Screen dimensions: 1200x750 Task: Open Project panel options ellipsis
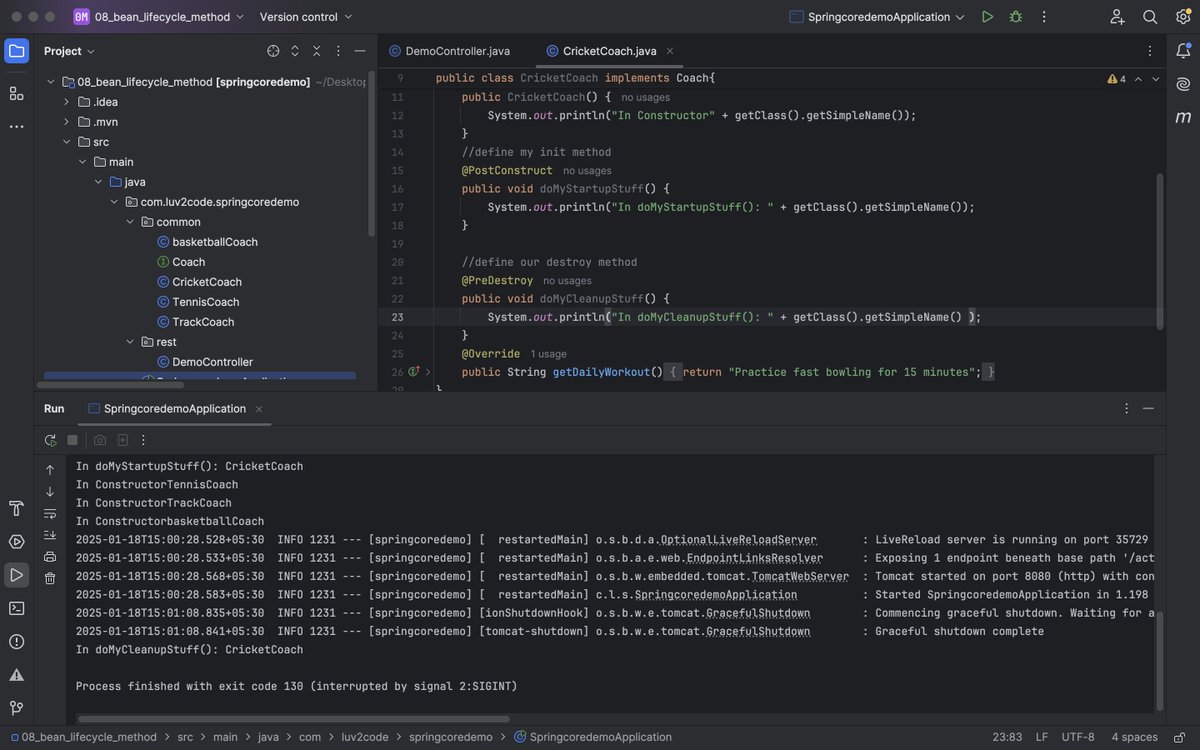pos(338,51)
